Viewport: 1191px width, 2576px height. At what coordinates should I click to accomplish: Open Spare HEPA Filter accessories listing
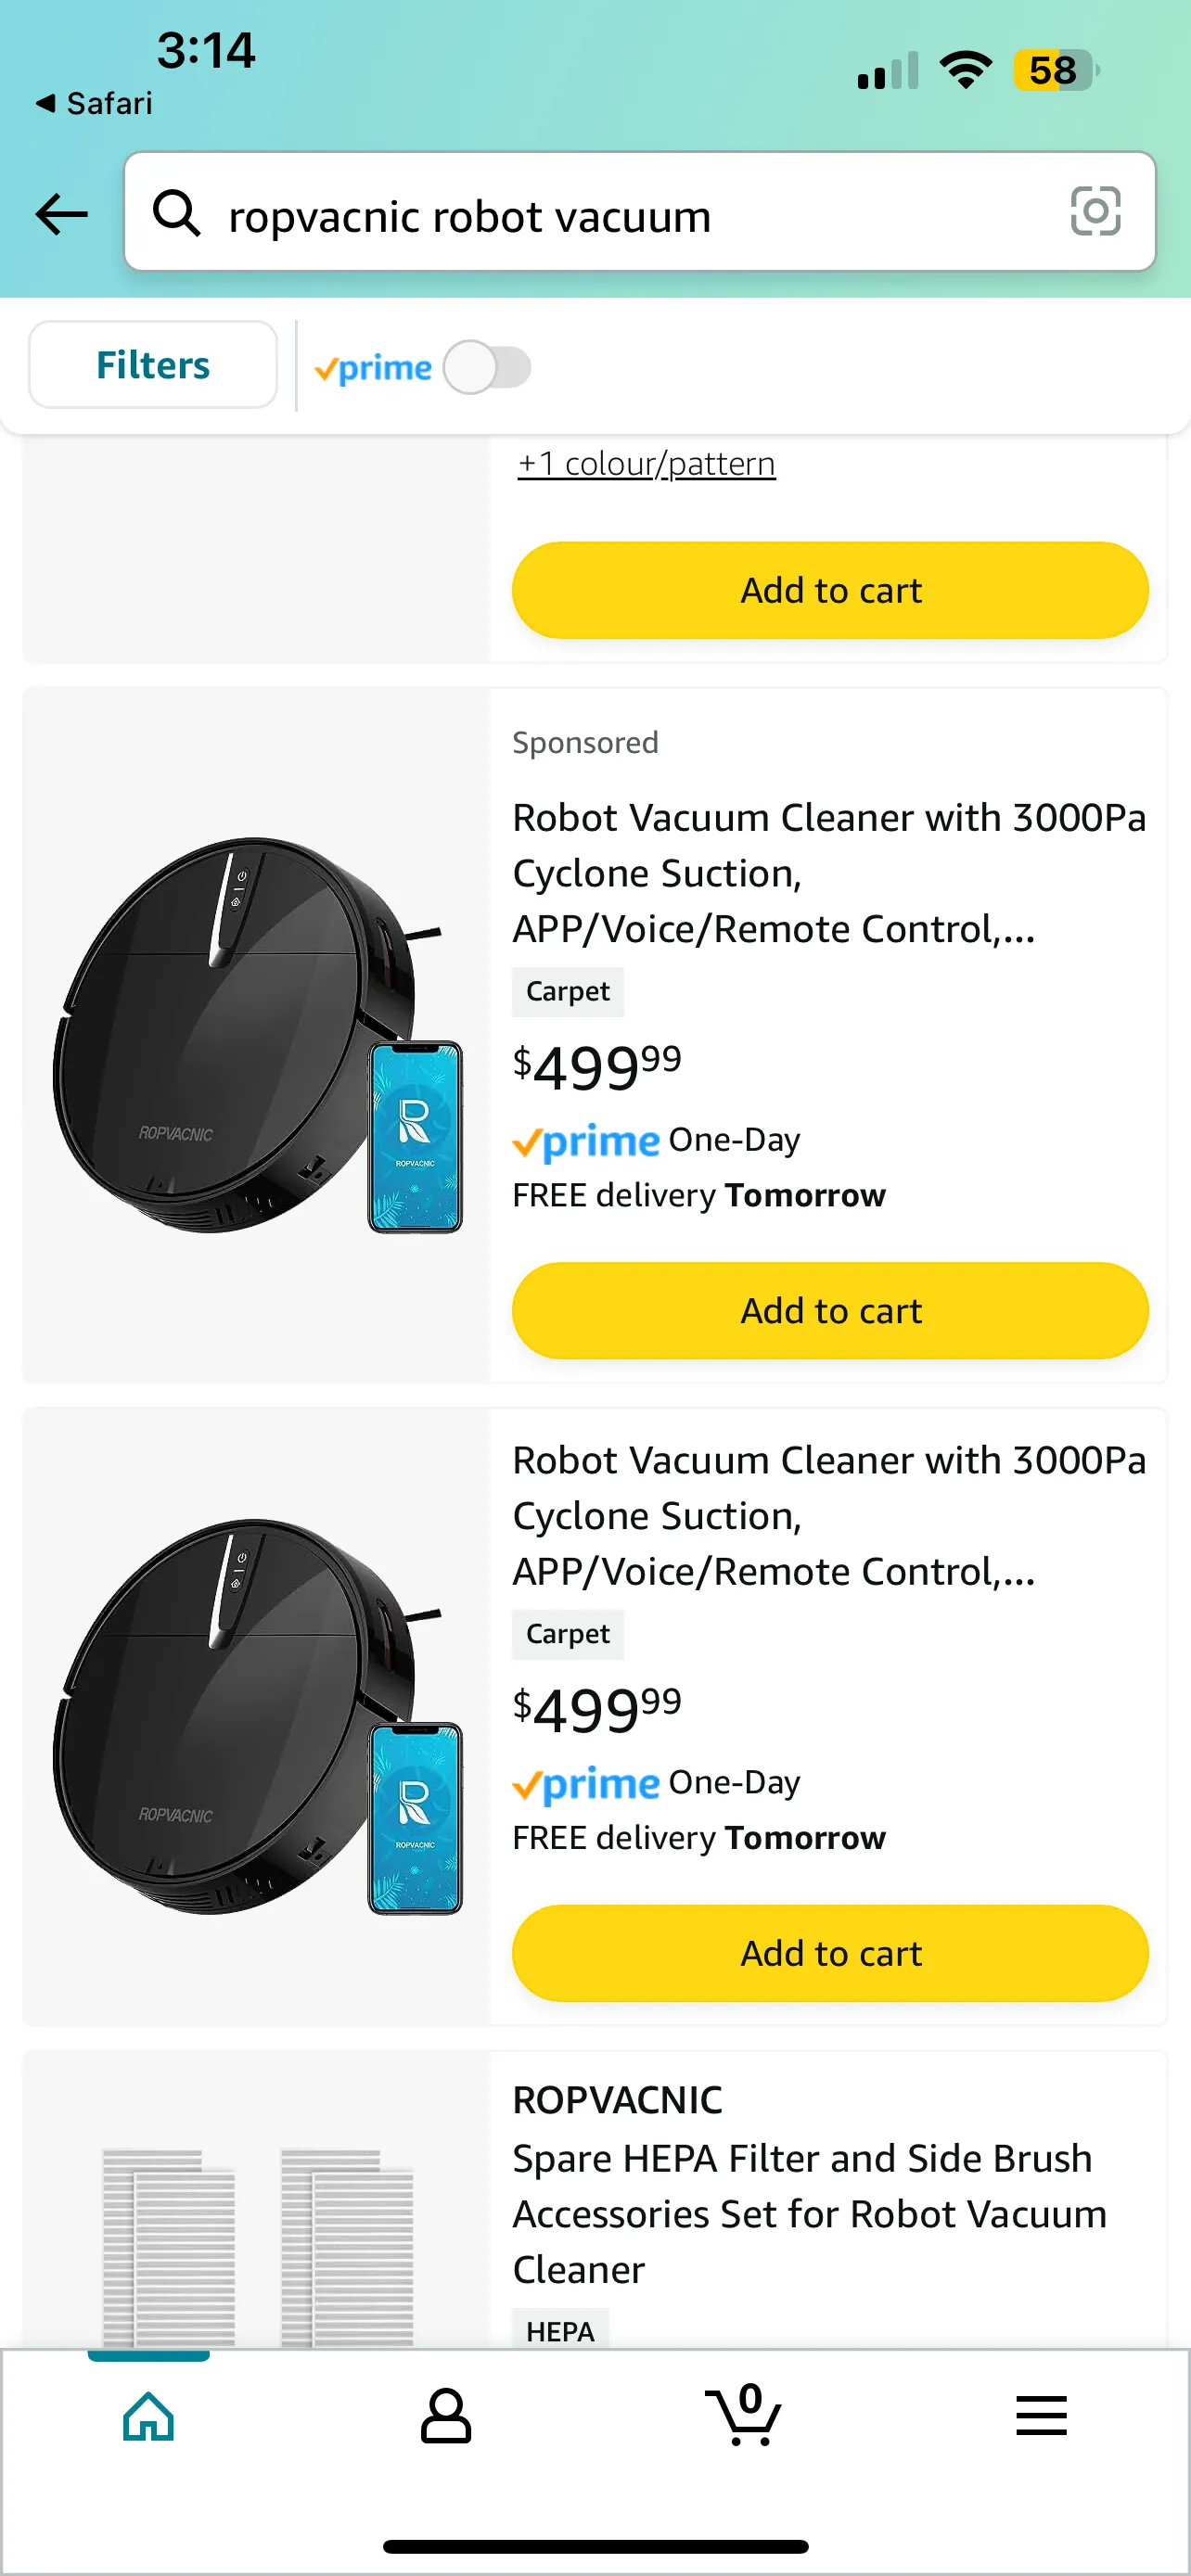click(x=809, y=2213)
